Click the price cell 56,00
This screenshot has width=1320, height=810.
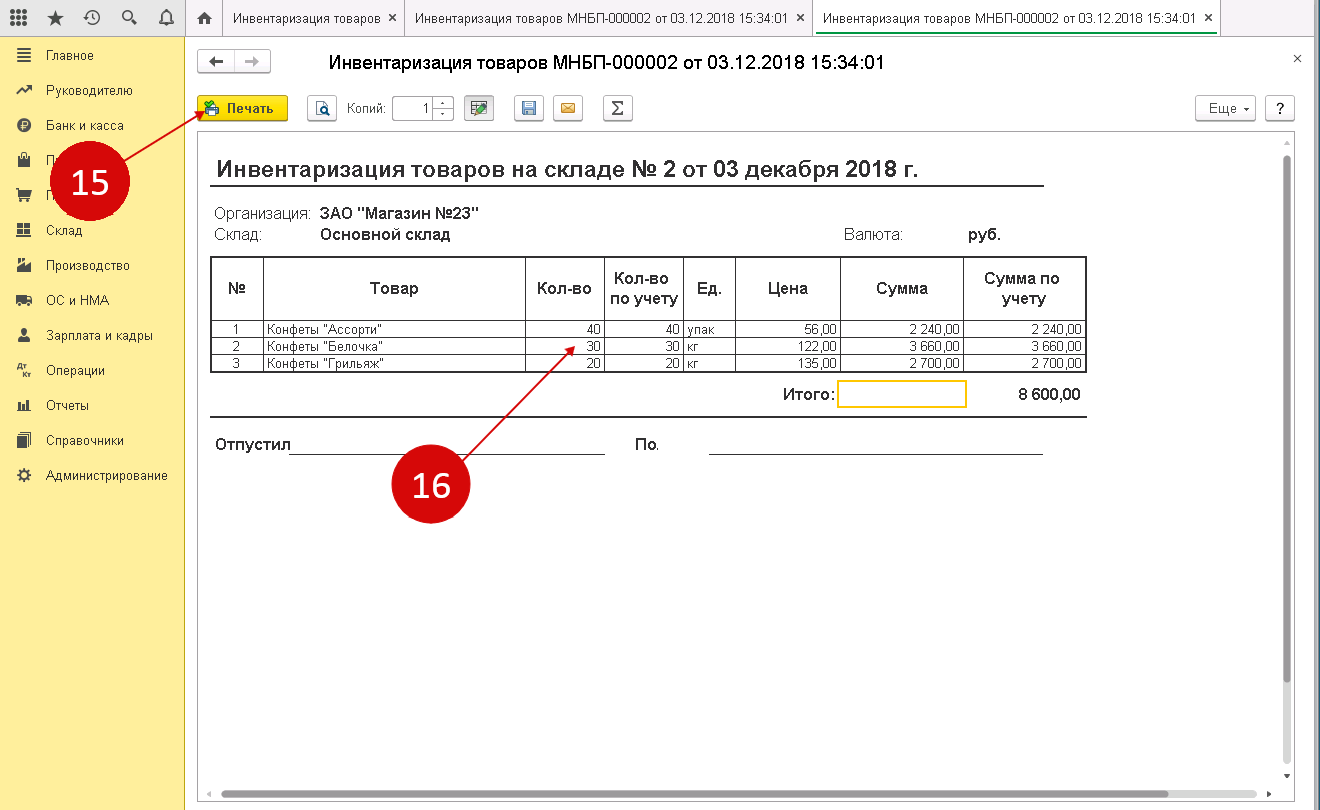pyautogui.click(x=788, y=329)
